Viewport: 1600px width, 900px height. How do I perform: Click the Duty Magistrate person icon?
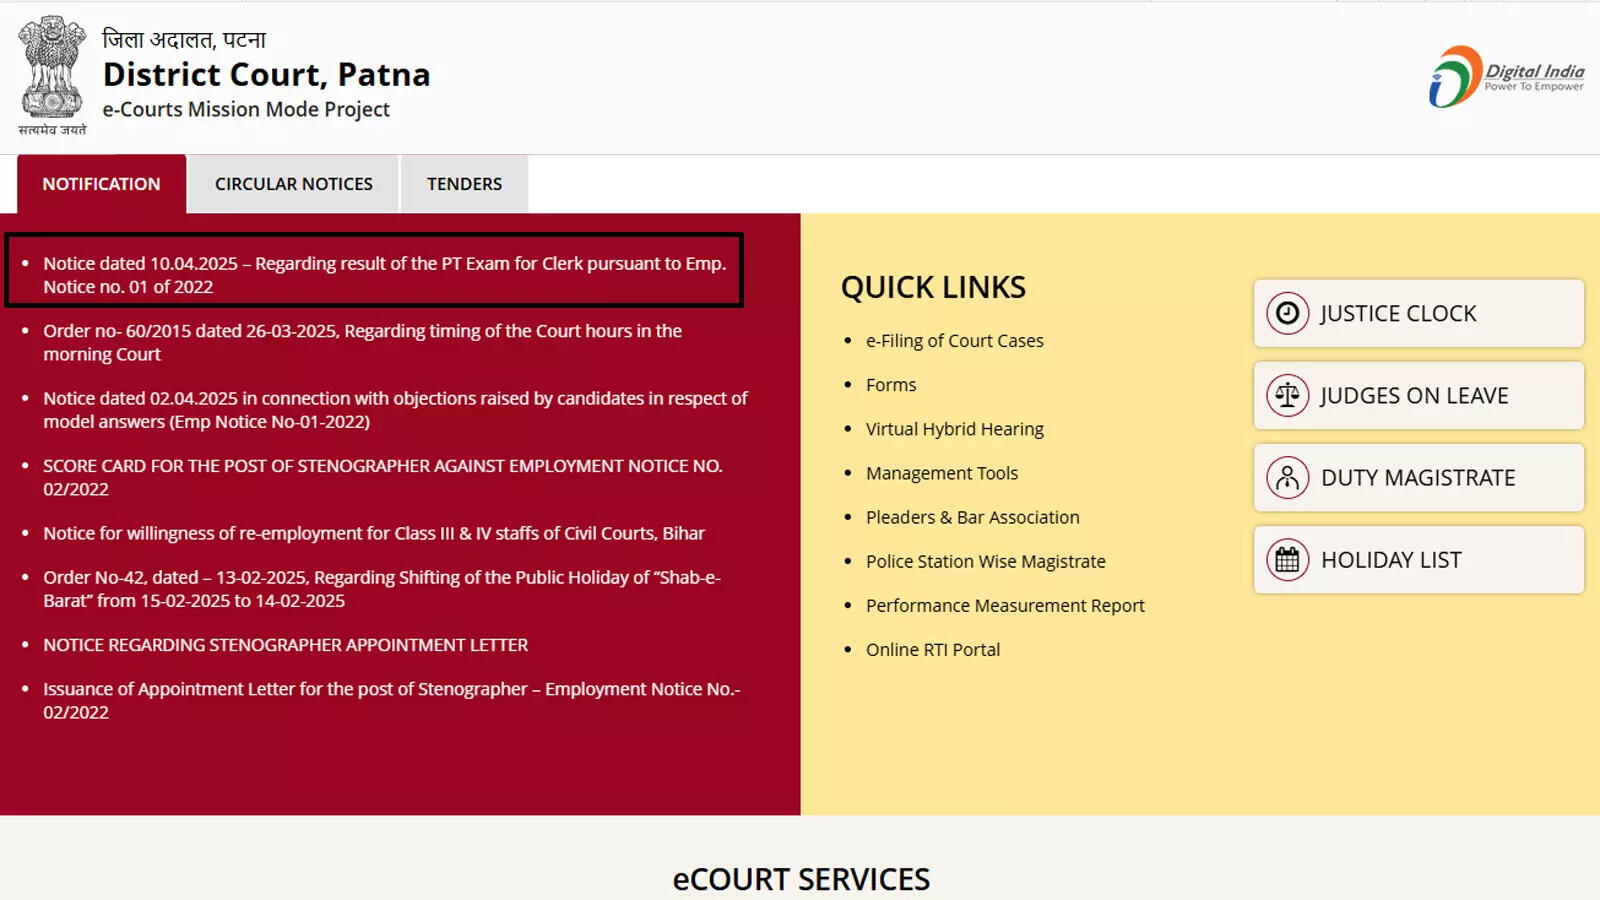click(x=1287, y=478)
